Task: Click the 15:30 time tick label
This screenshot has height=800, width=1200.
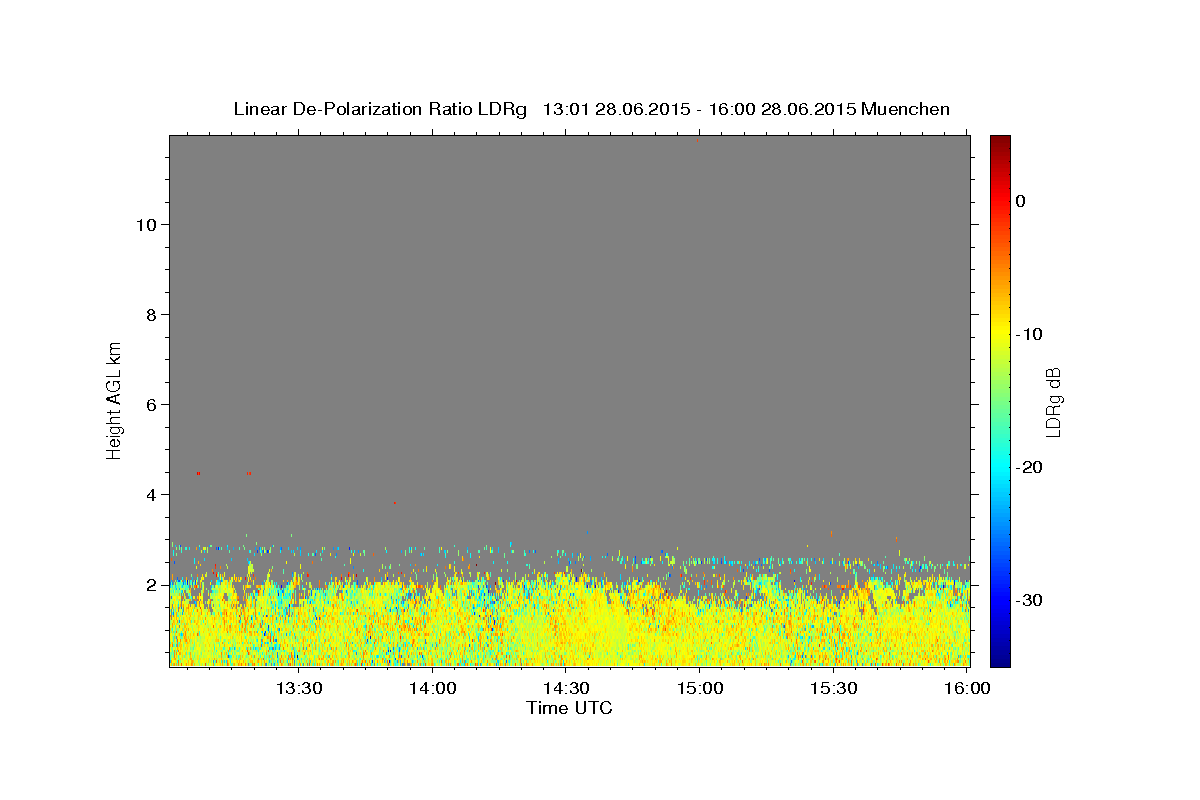Action: [x=833, y=688]
